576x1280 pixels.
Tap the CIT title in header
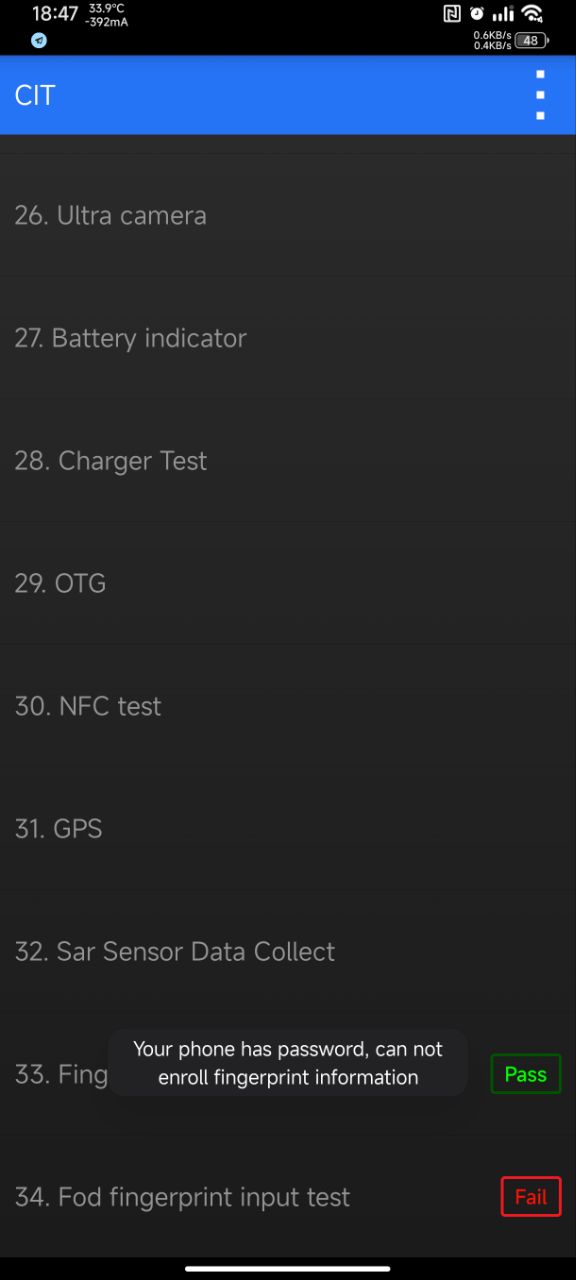[35, 95]
